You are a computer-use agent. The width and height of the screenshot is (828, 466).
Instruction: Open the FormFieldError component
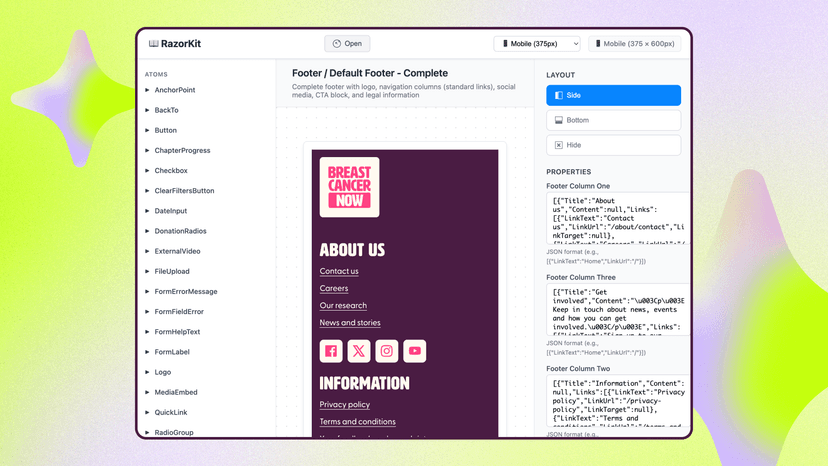(179, 312)
